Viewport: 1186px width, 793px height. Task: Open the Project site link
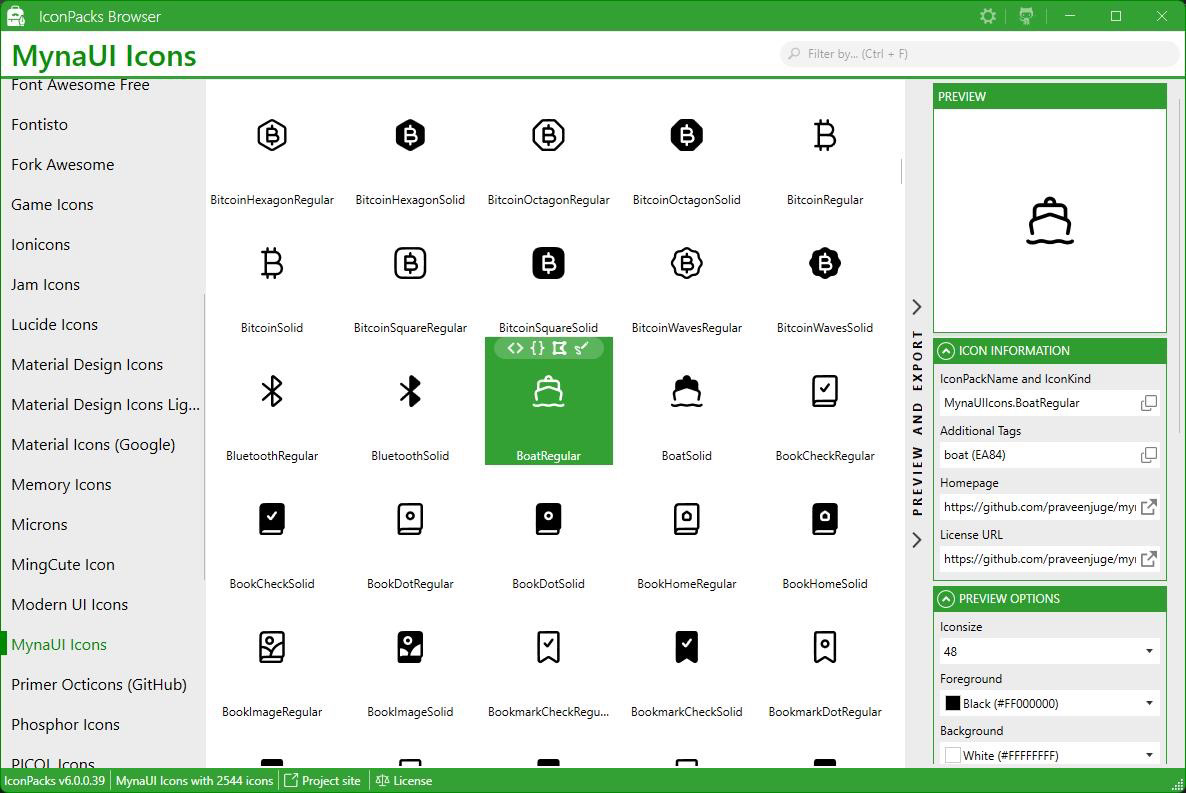[322, 781]
